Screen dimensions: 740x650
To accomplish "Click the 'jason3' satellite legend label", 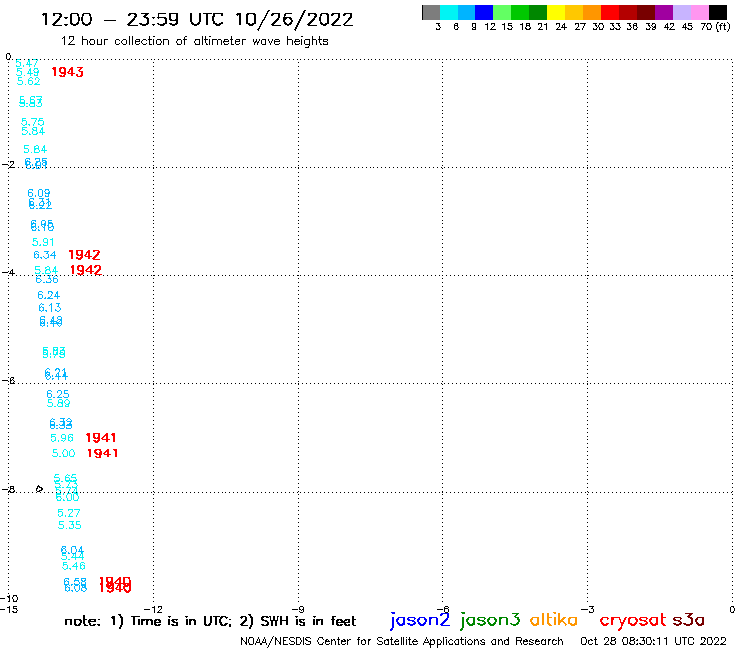I will [x=490, y=620].
